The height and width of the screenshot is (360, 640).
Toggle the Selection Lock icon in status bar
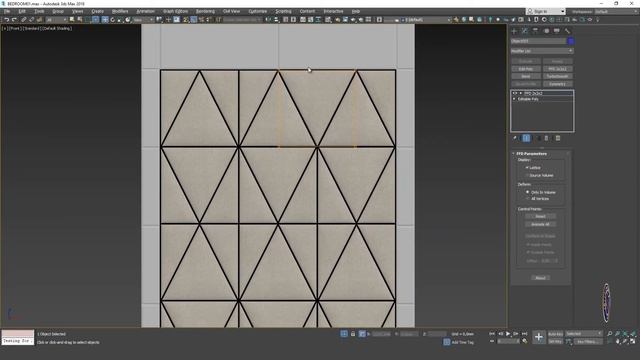pyautogui.click(x=353, y=334)
